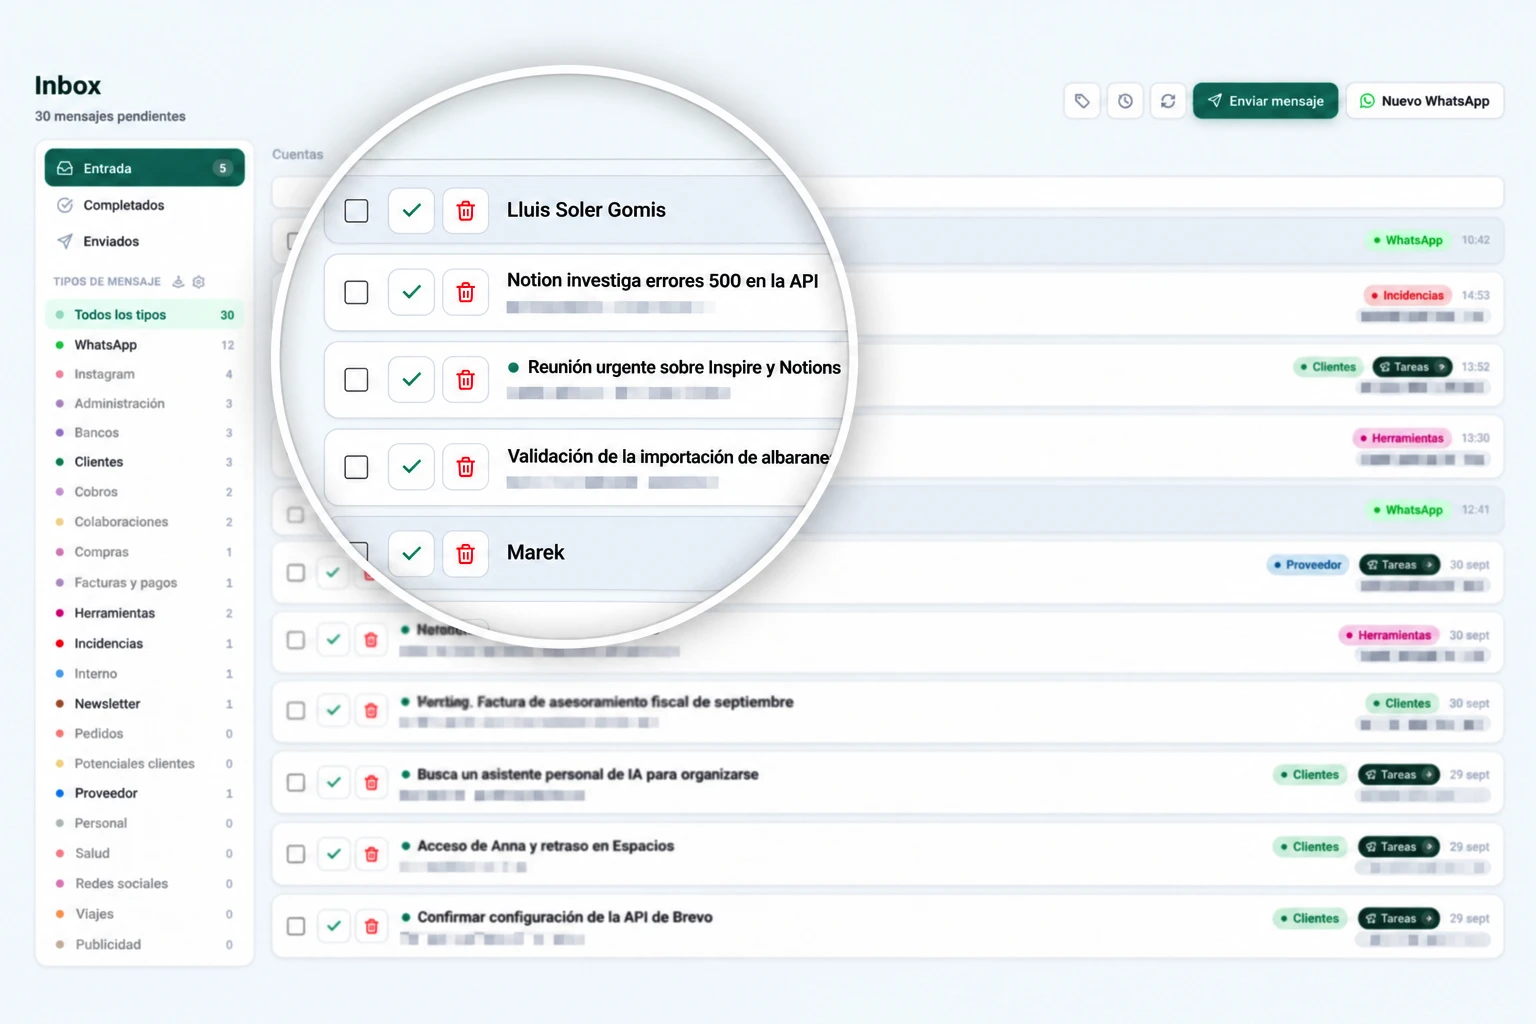Open the clock history icon in the toolbar
The image size is (1536, 1024).
click(x=1125, y=101)
